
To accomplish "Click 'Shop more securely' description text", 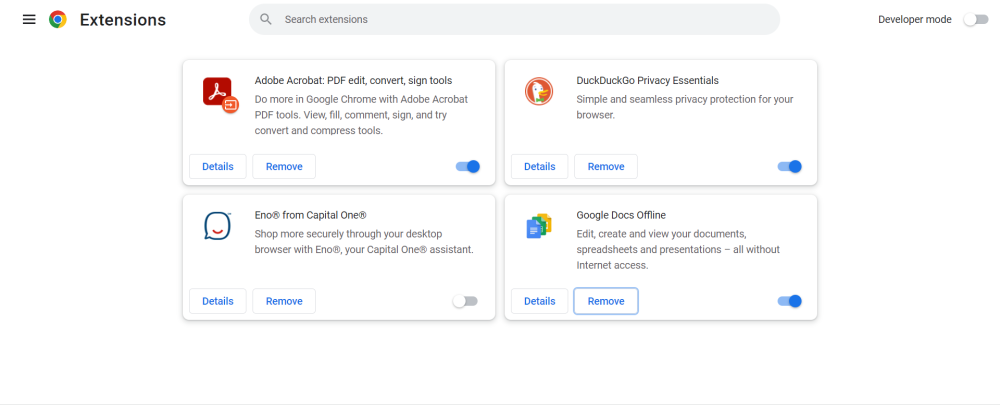I will (x=364, y=242).
